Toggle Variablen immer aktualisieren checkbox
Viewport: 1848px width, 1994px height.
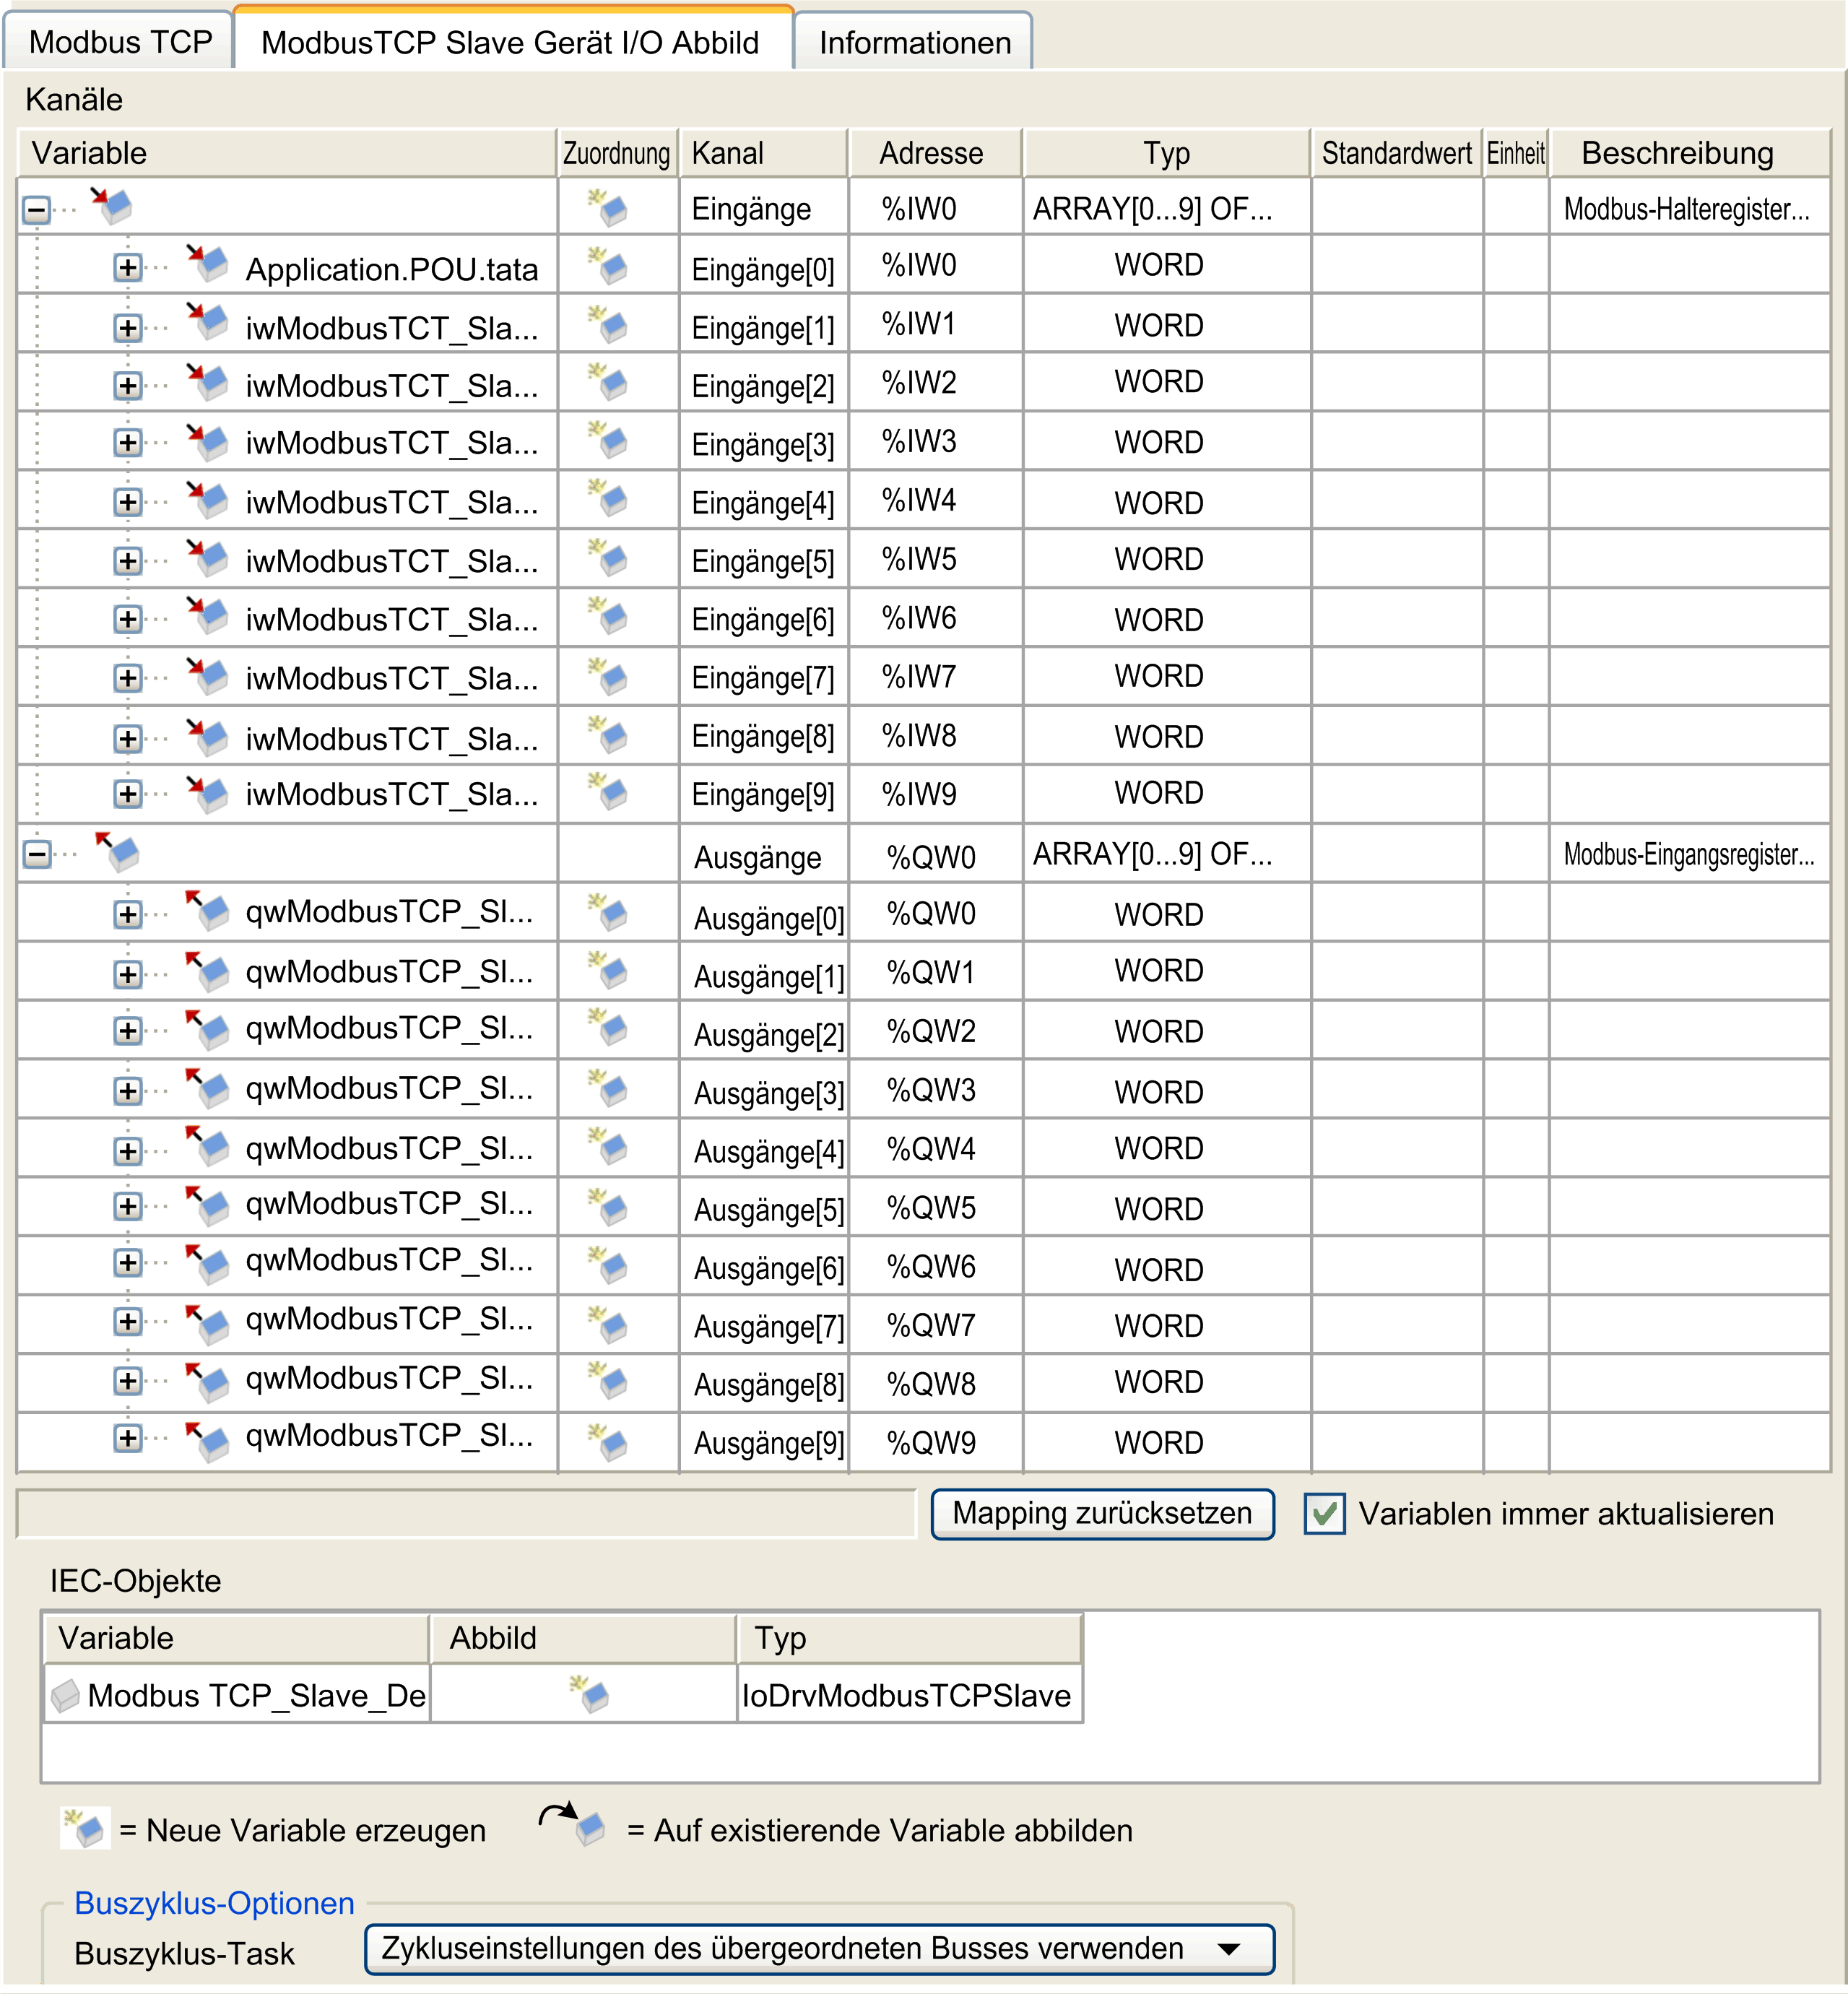(x=1324, y=1514)
